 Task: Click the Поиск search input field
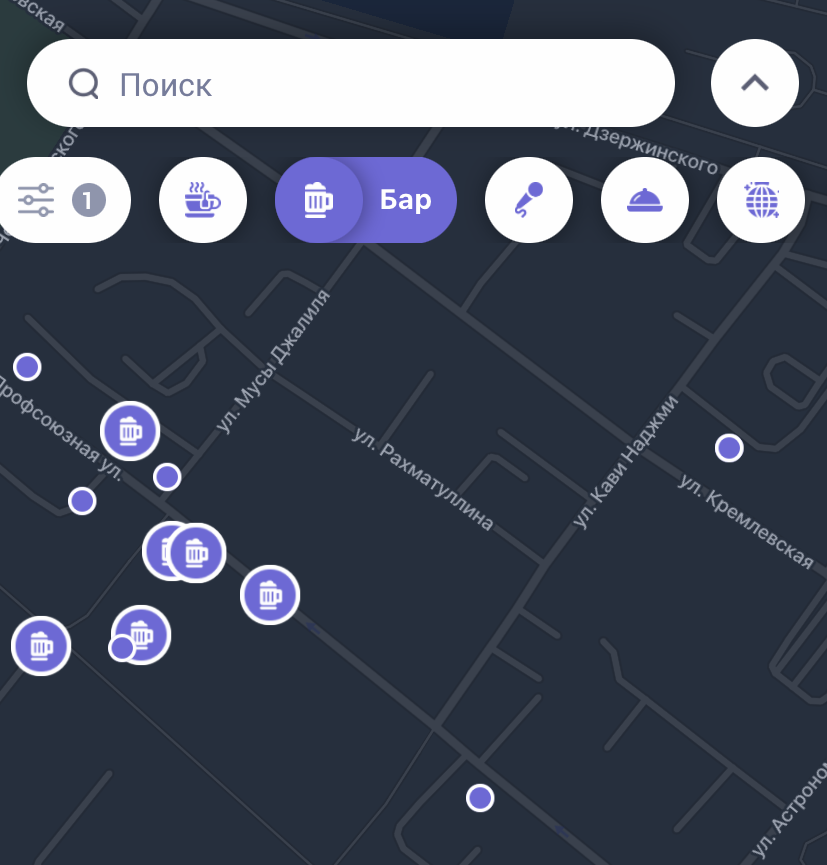tap(380, 84)
